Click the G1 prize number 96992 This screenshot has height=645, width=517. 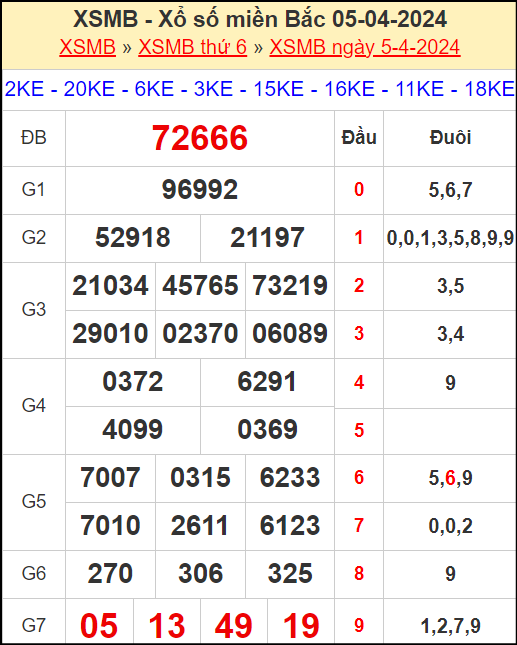point(200,190)
